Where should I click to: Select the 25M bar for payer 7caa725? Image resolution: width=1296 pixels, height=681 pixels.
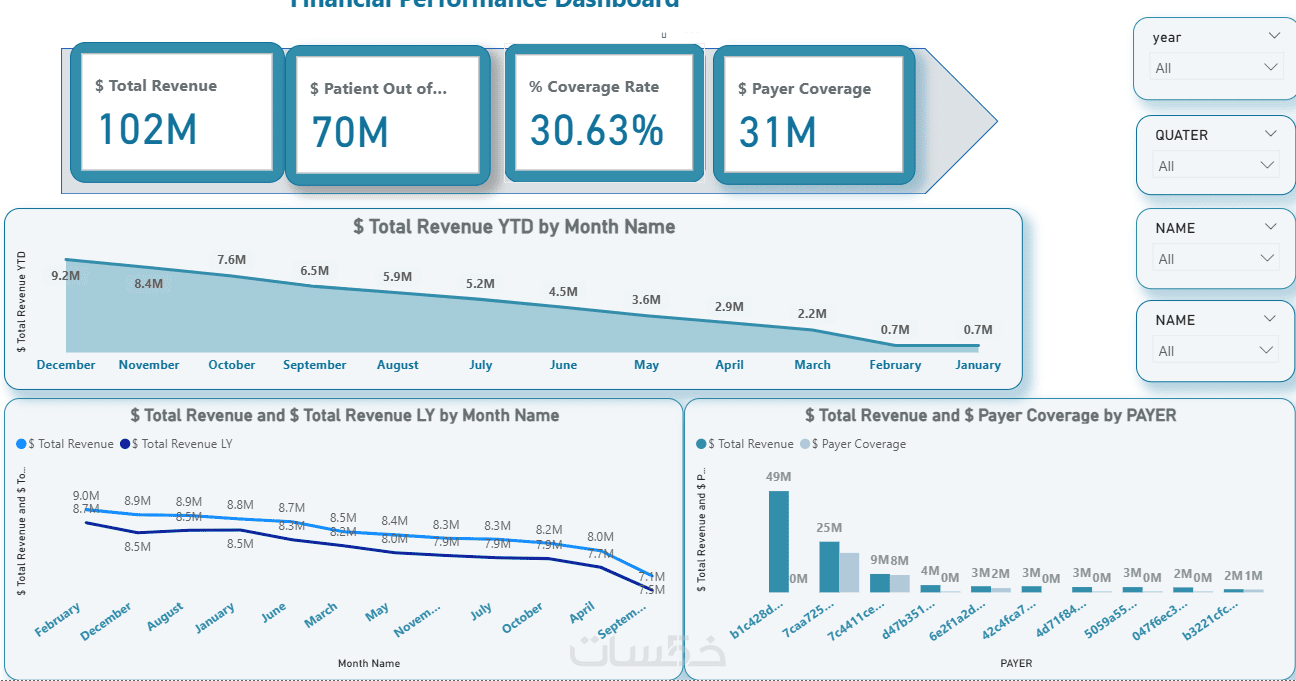click(829, 567)
